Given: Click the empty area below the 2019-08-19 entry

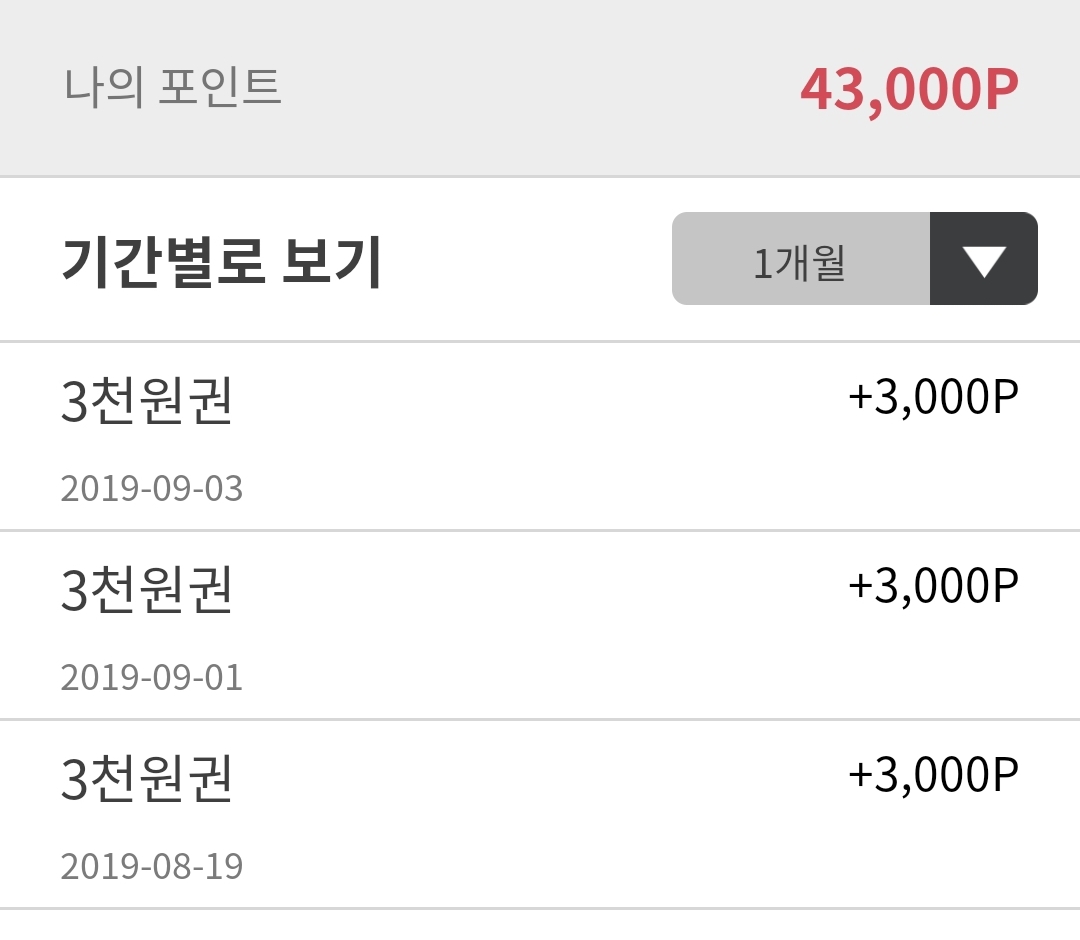Looking at the screenshot, I should pos(540,926).
